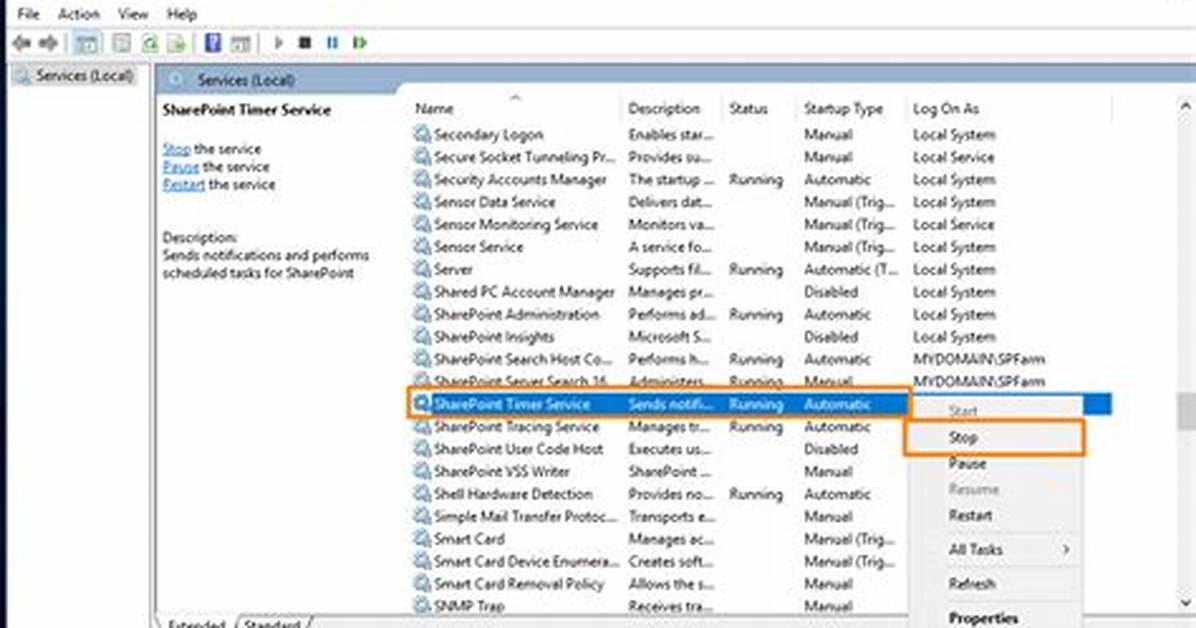Click the gear icon of SNMP Trap
The height and width of the screenshot is (628, 1196).
coord(422,606)
